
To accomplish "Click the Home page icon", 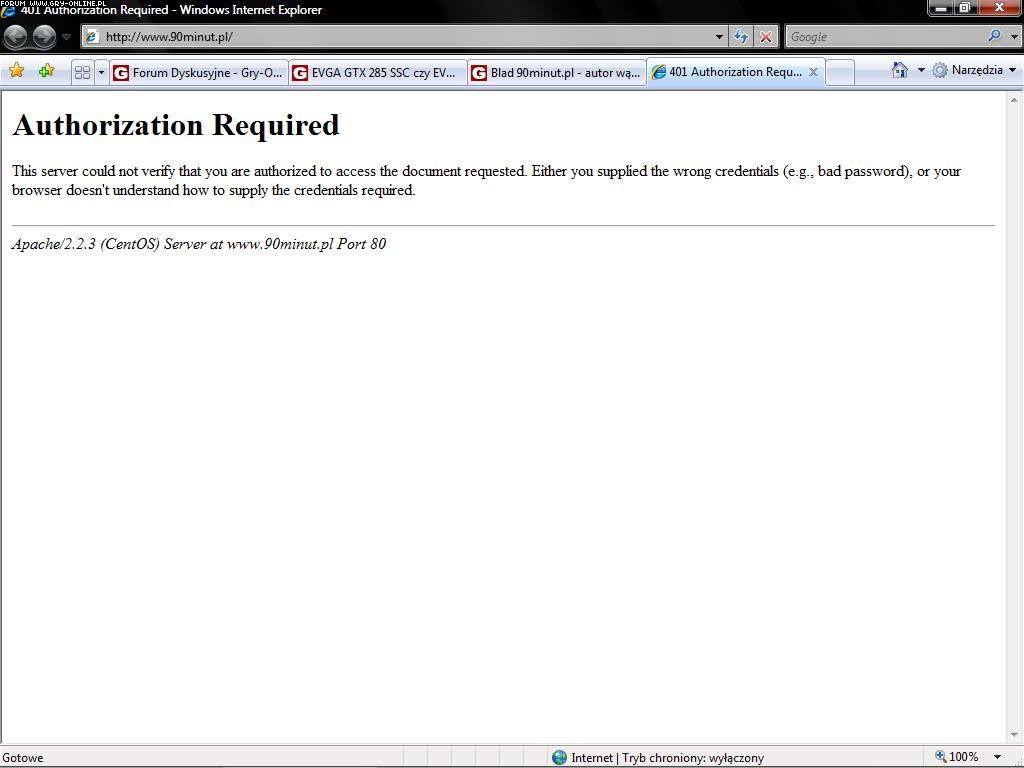I will click(x=900, y=70).
